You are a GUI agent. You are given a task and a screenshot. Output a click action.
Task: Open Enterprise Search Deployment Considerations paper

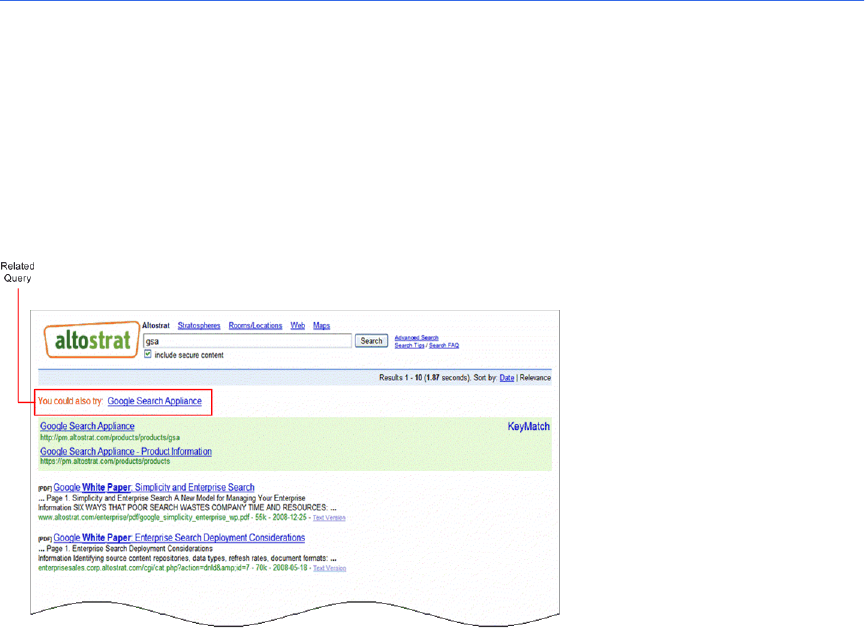179,537
